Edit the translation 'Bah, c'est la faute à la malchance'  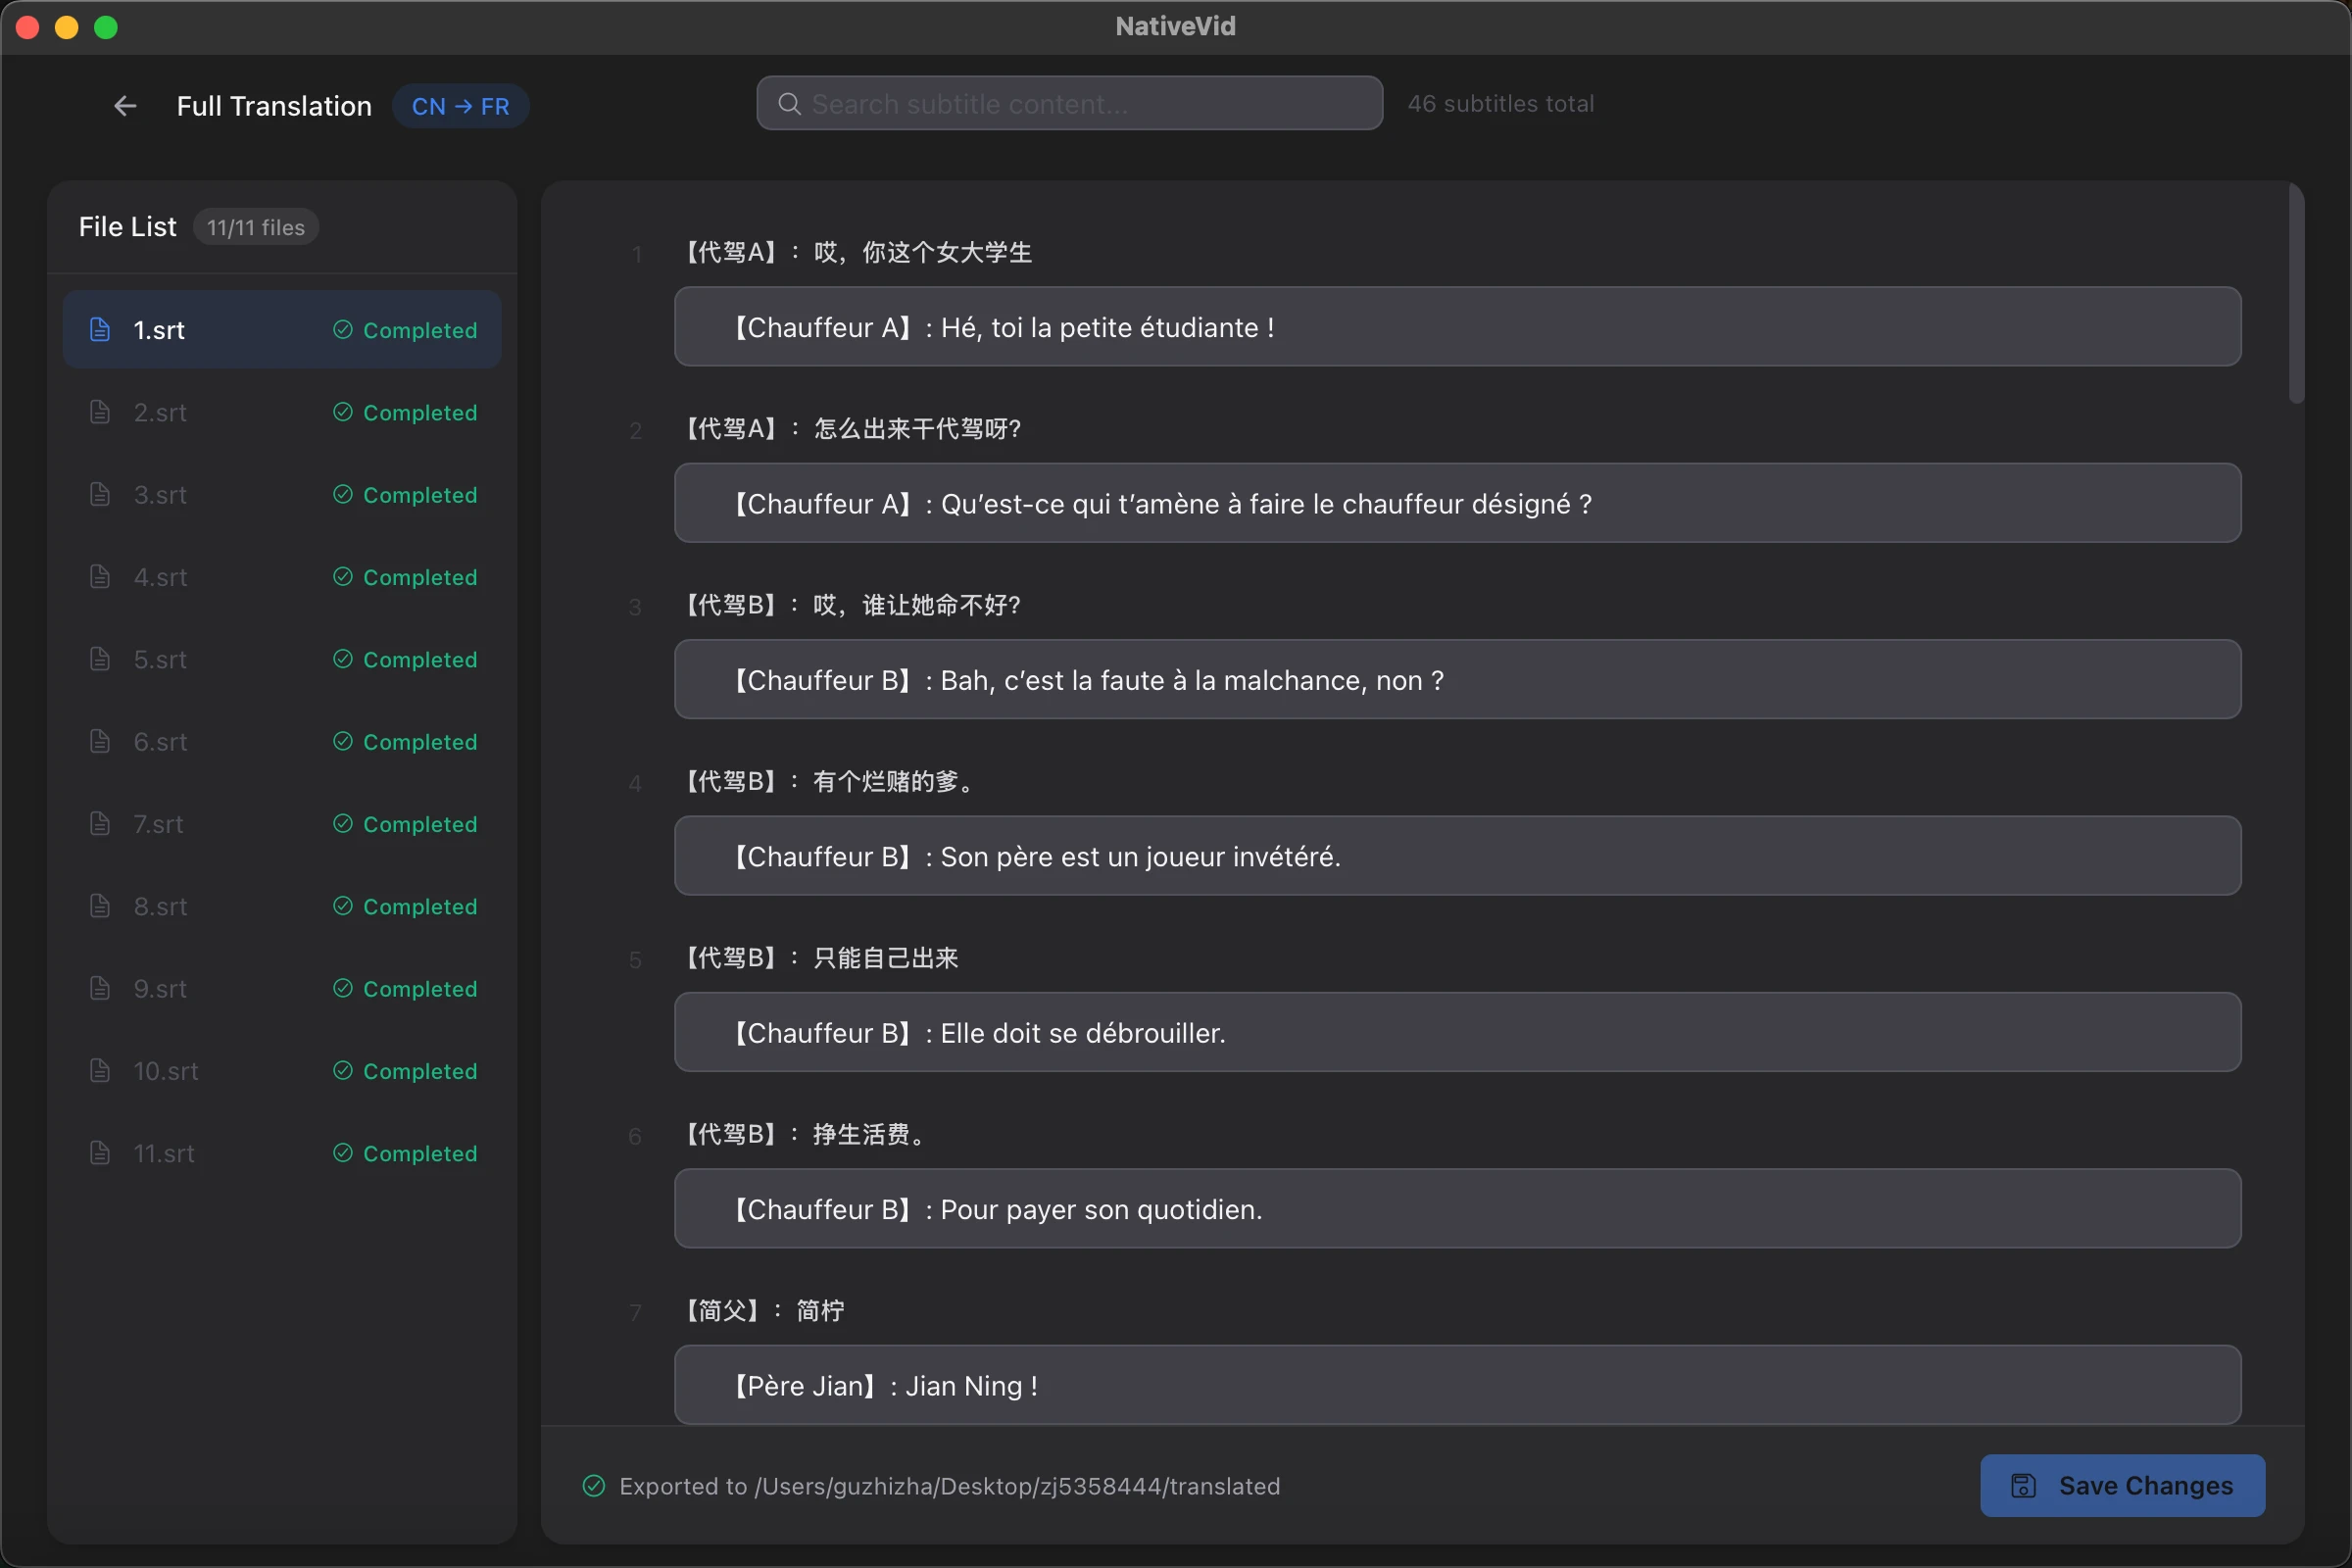(1458, 680)
